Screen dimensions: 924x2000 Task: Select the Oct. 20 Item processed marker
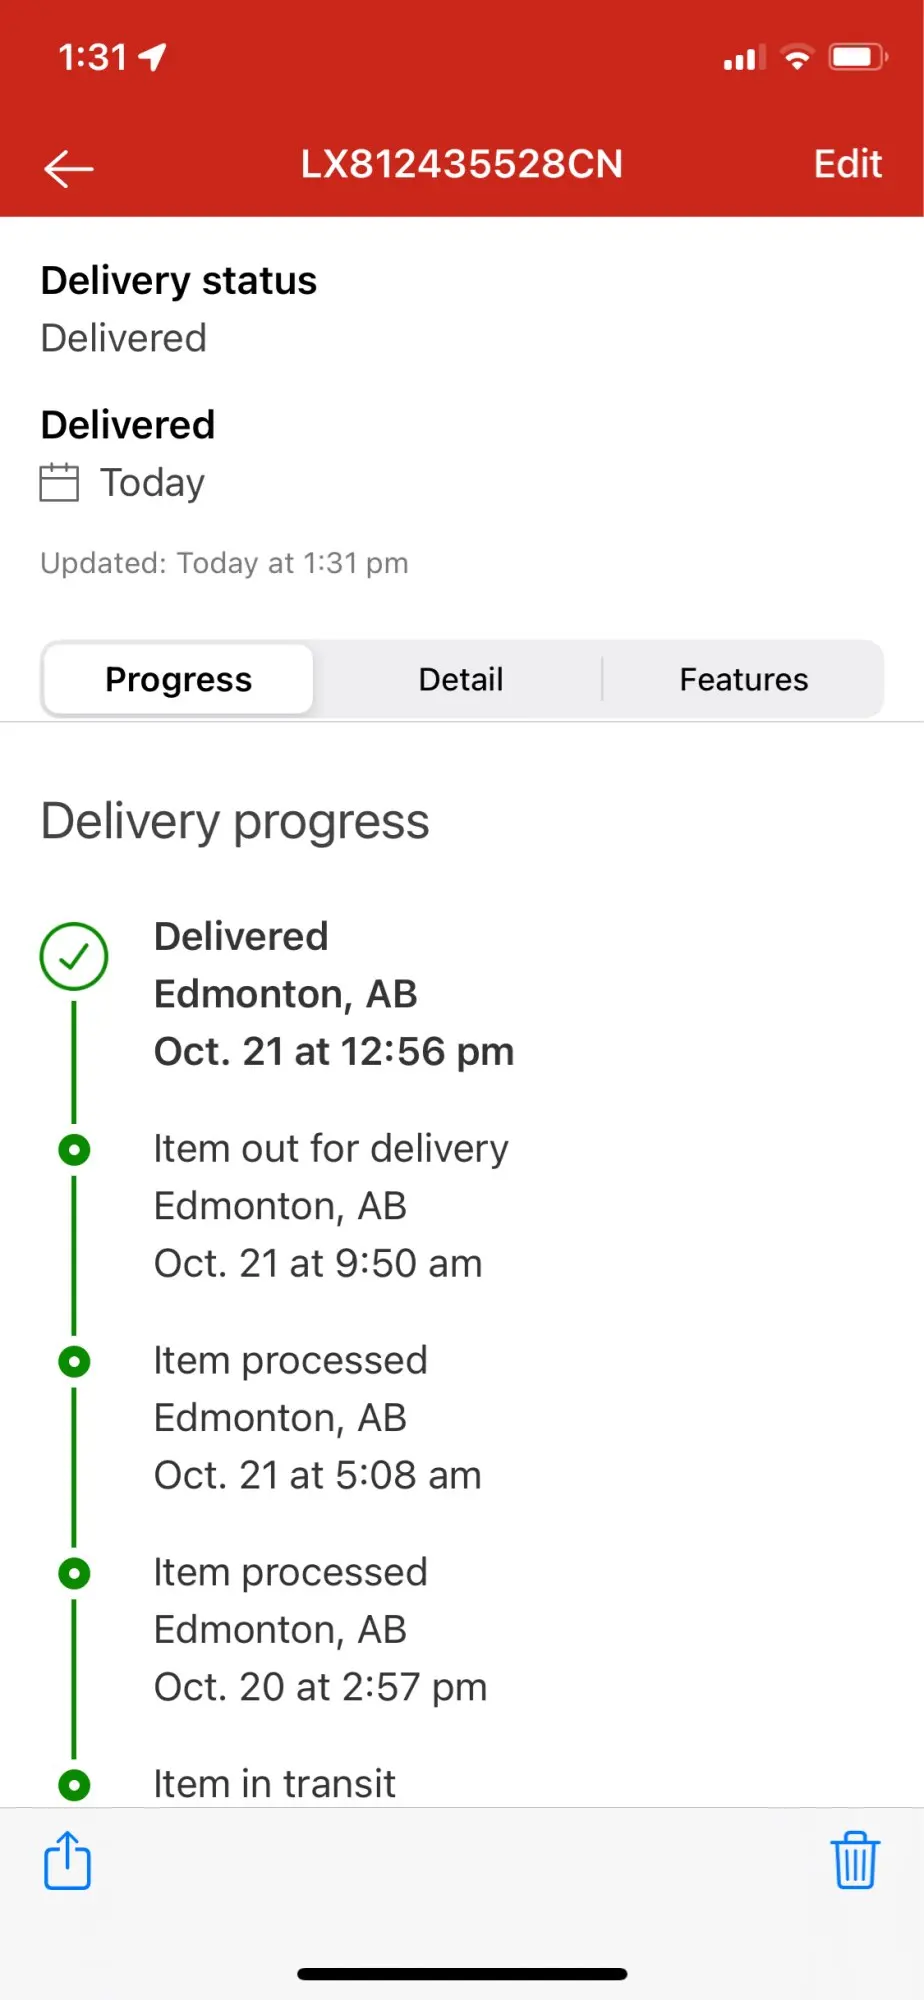(x=74, y=1573)
